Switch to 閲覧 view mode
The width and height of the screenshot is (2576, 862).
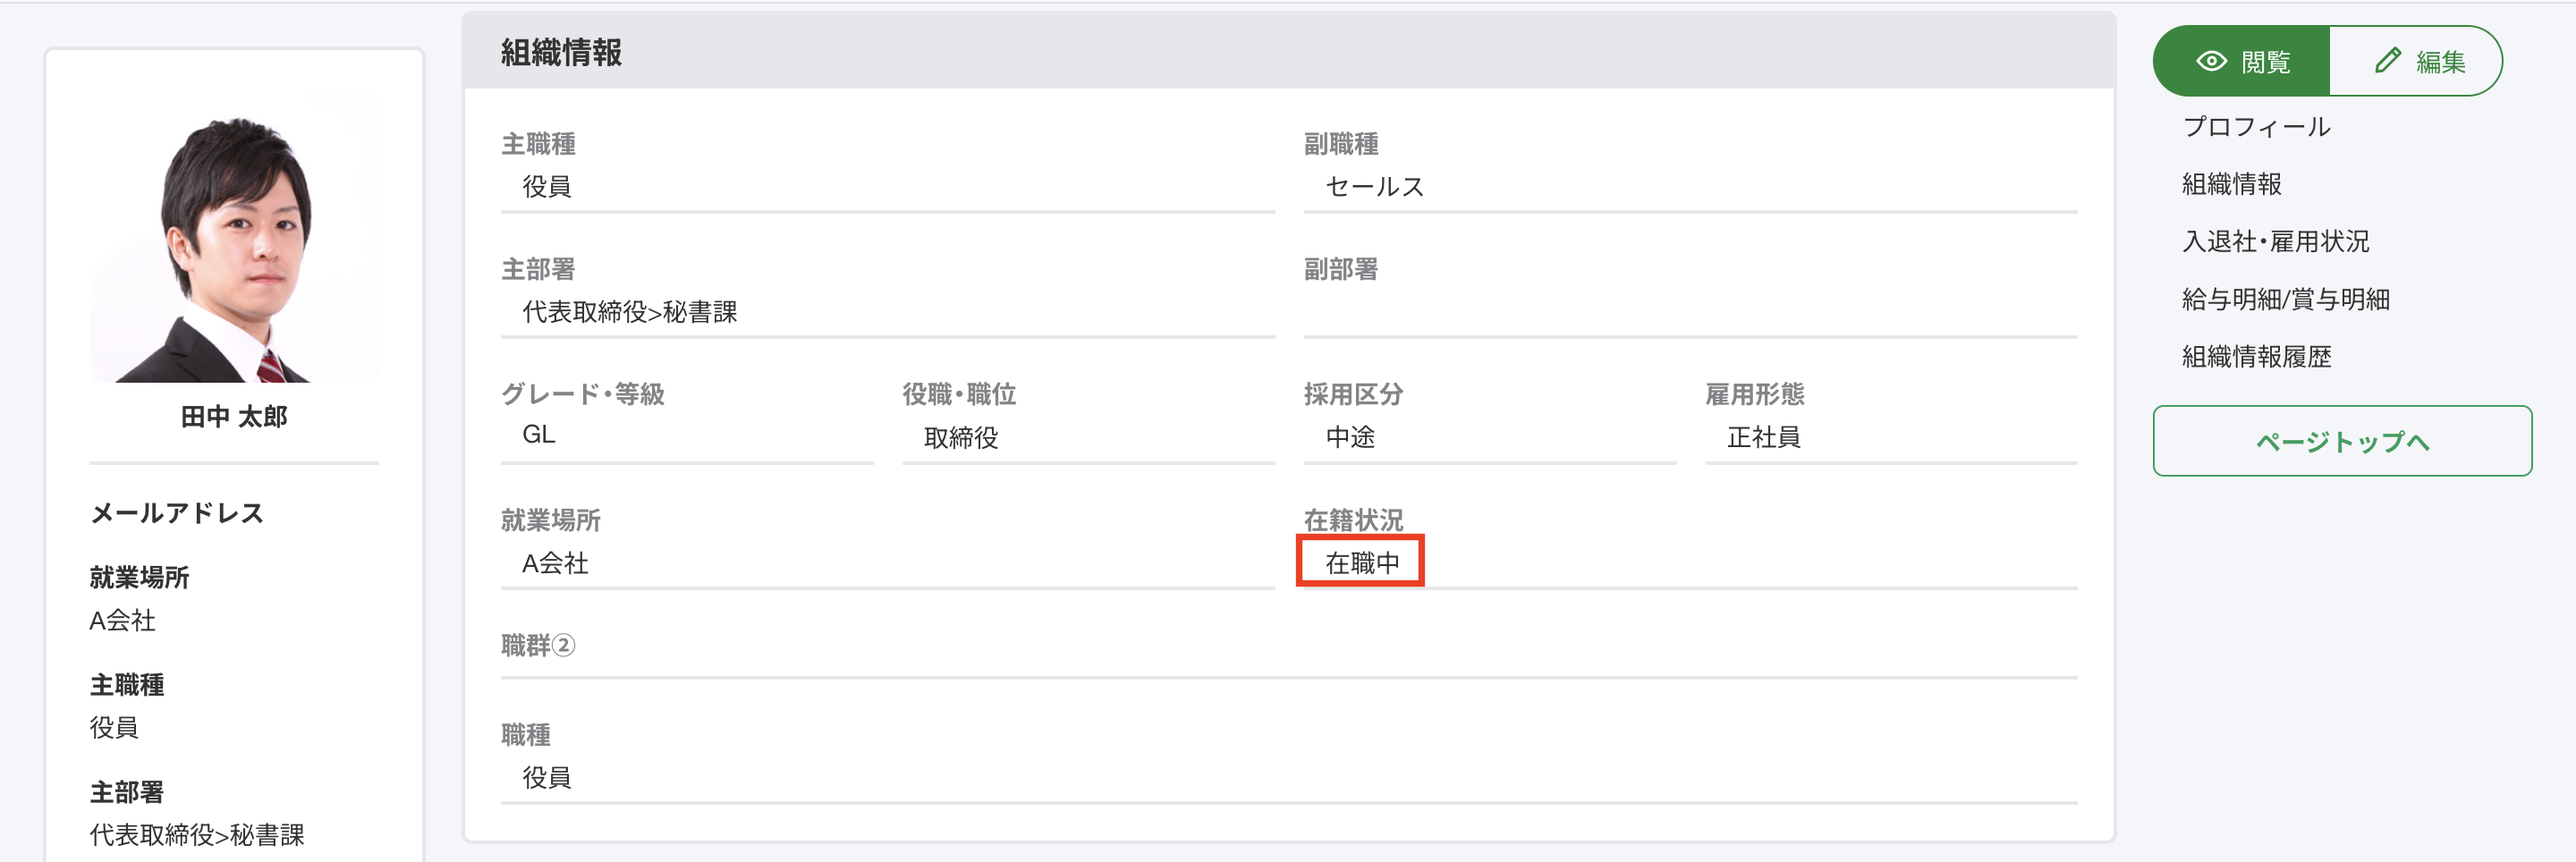pyautogui.click(x=2243, y=61)
